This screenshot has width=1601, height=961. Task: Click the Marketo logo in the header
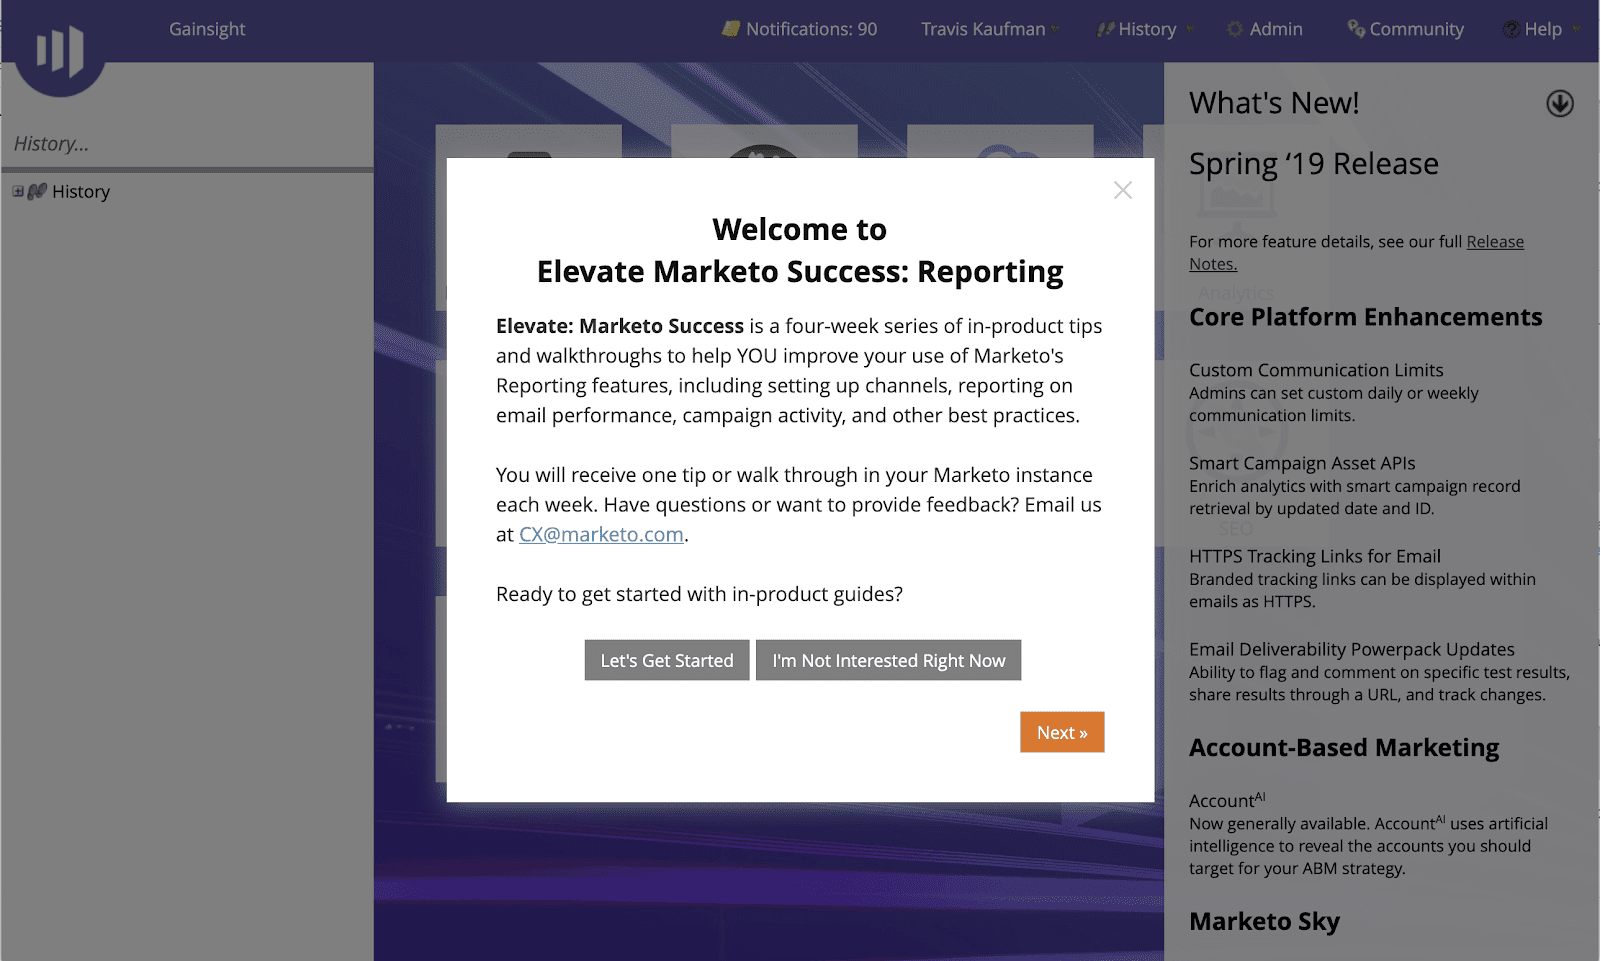59,52
